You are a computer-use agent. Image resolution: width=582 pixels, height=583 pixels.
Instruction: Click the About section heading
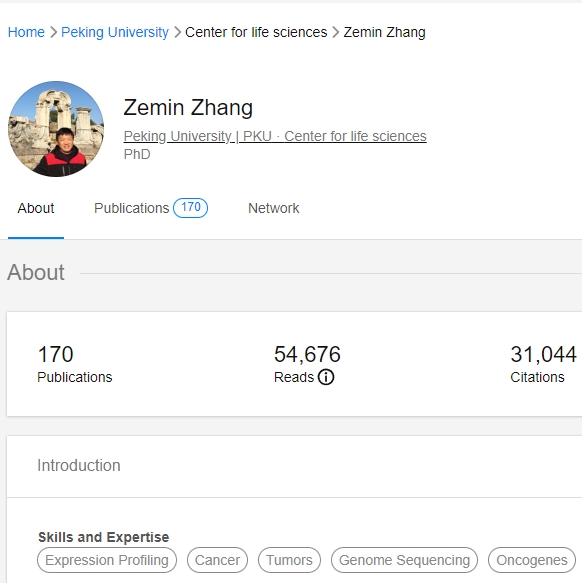[x=36, y=272]
